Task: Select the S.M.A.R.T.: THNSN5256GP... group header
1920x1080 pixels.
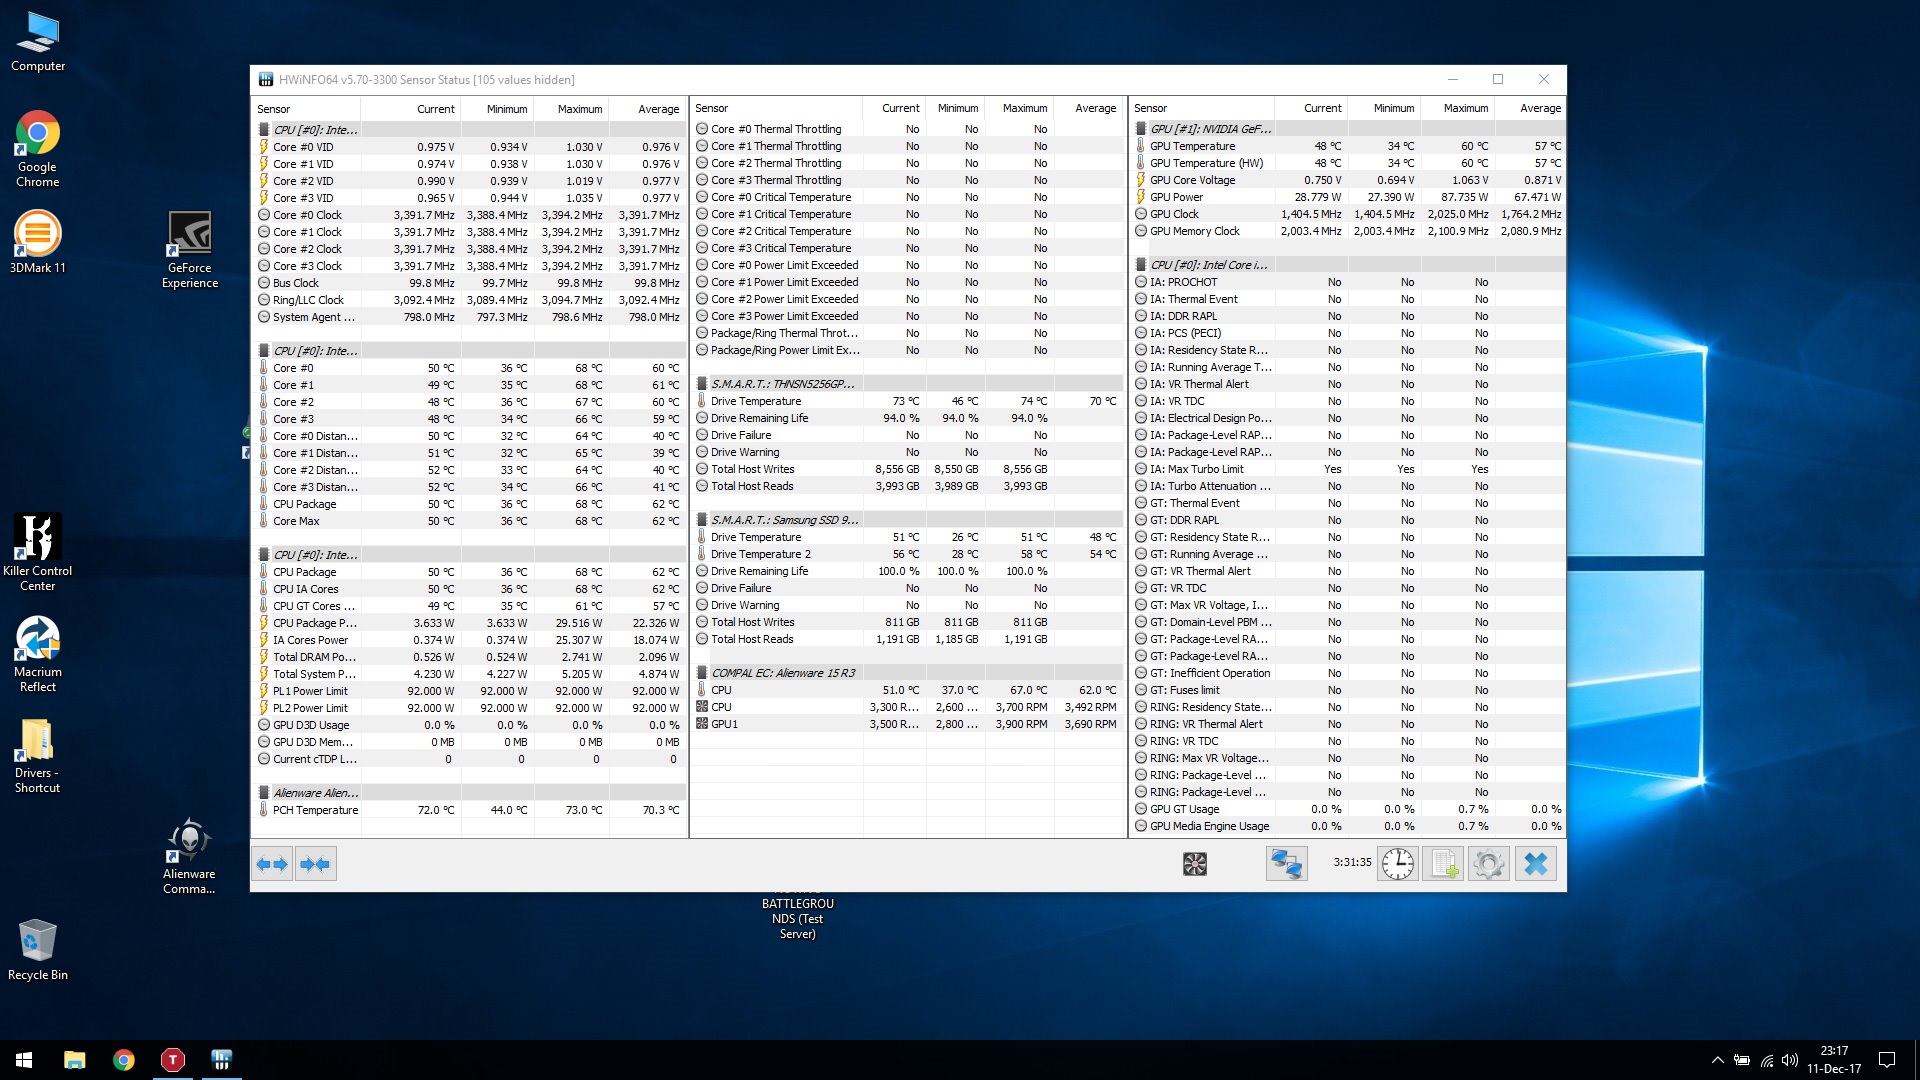Action: pyautogui.click(x=908, y=384)
